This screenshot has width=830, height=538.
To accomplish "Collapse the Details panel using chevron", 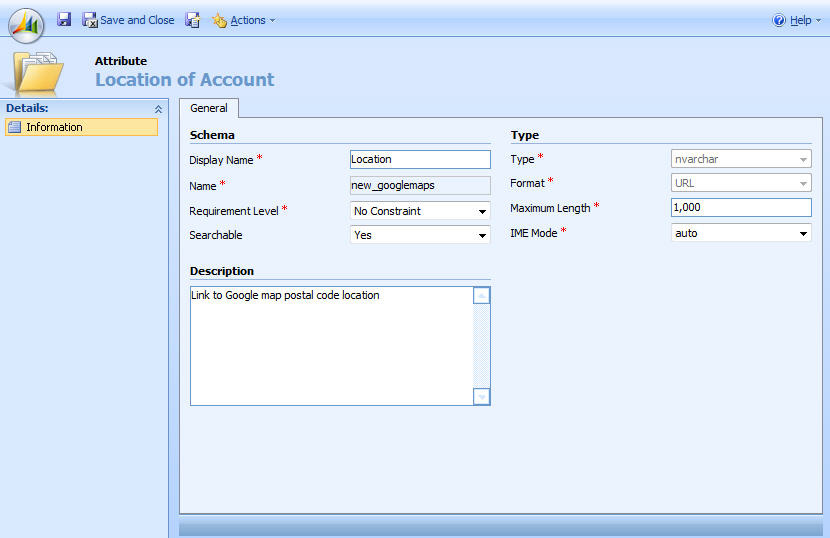I will (x=157, y=108).
